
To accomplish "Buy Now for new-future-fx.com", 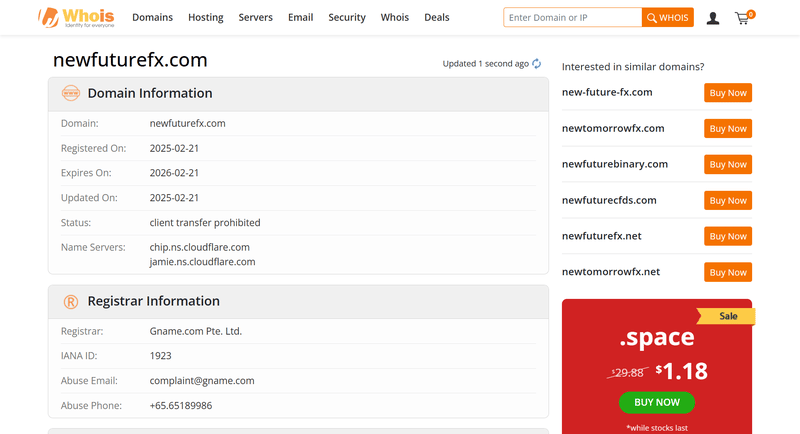I will coord(728,92).
